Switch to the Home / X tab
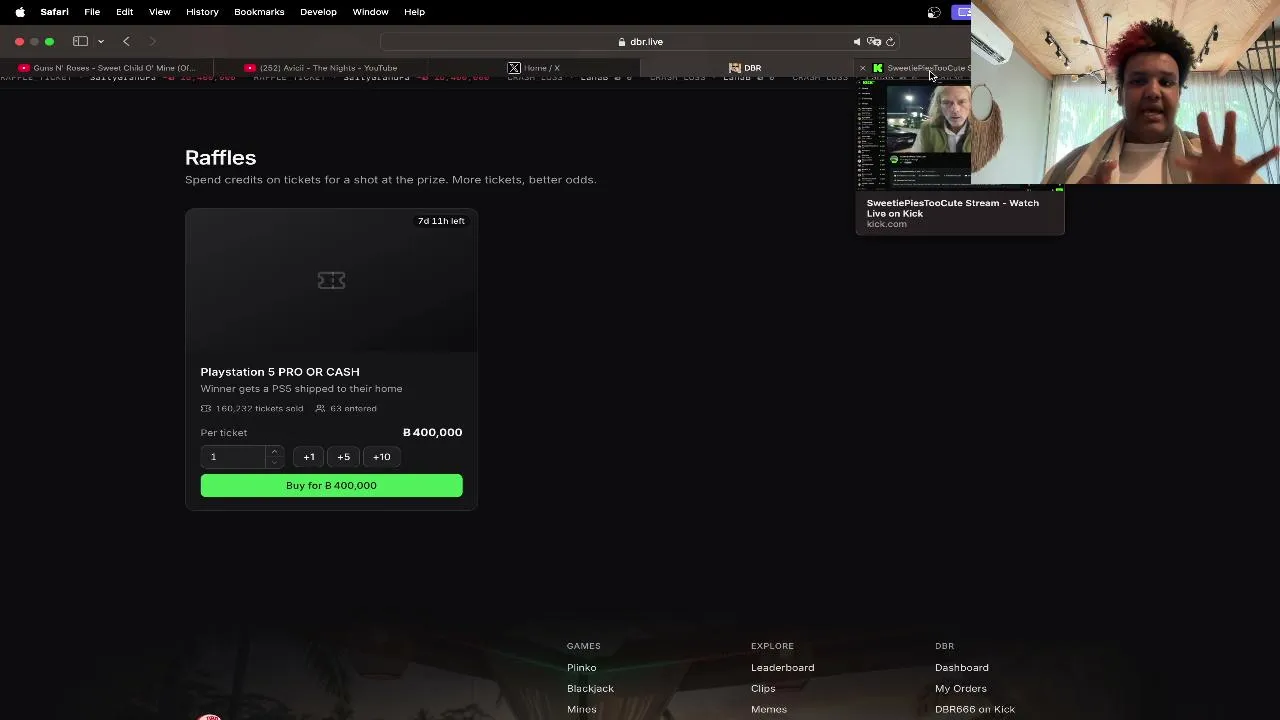This screenshot has width=1280, height=720. pos(533,68)
